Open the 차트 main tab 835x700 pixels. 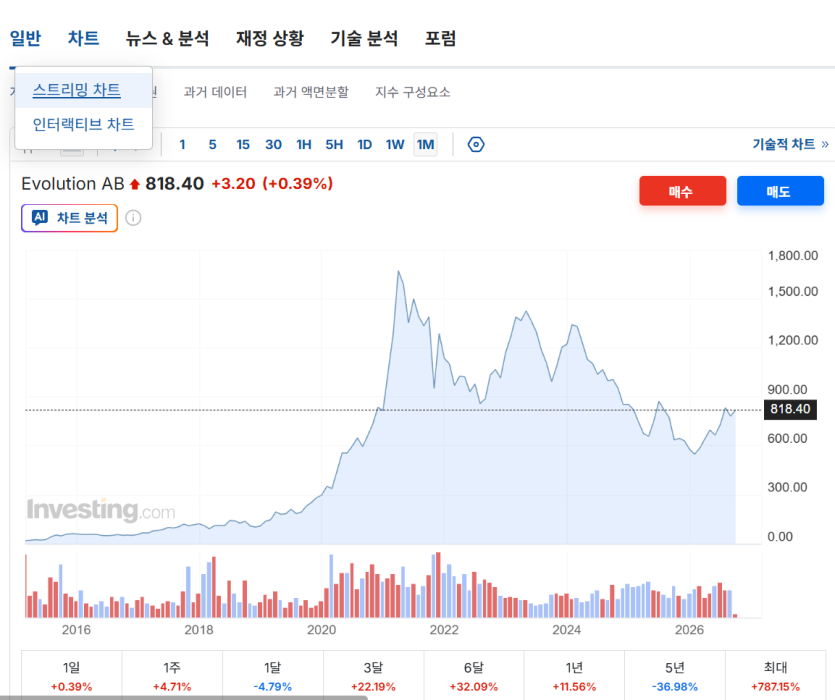[84, 38]
